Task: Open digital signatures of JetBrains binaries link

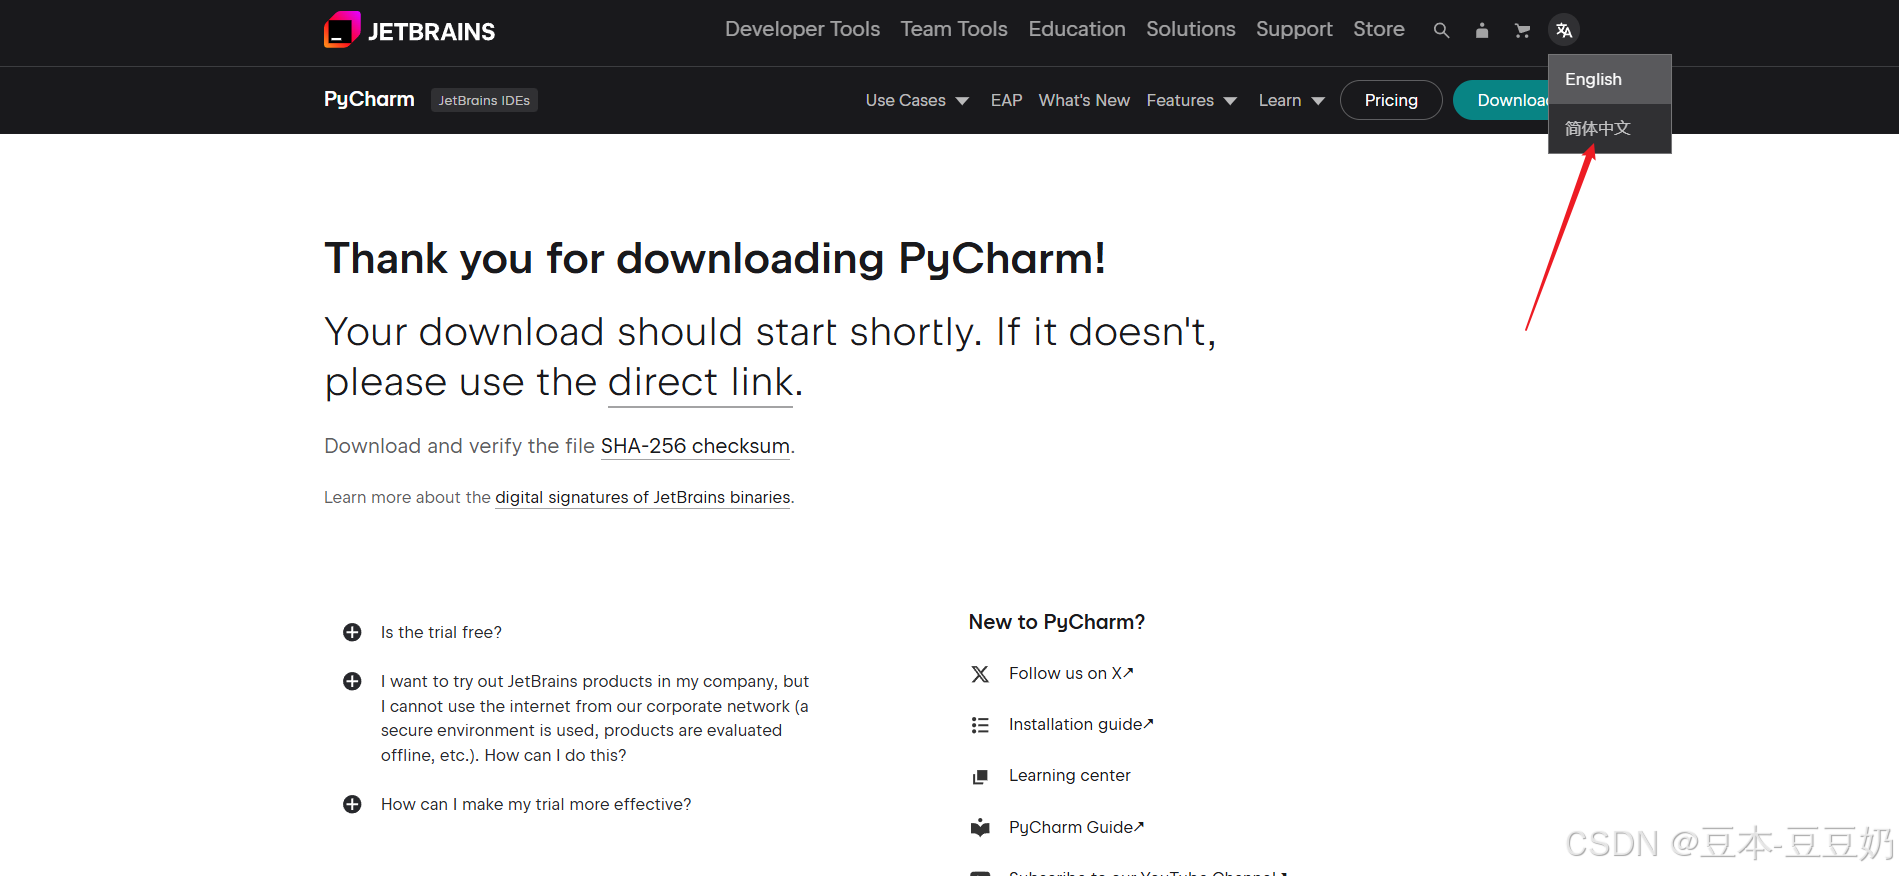Action: 643,497
